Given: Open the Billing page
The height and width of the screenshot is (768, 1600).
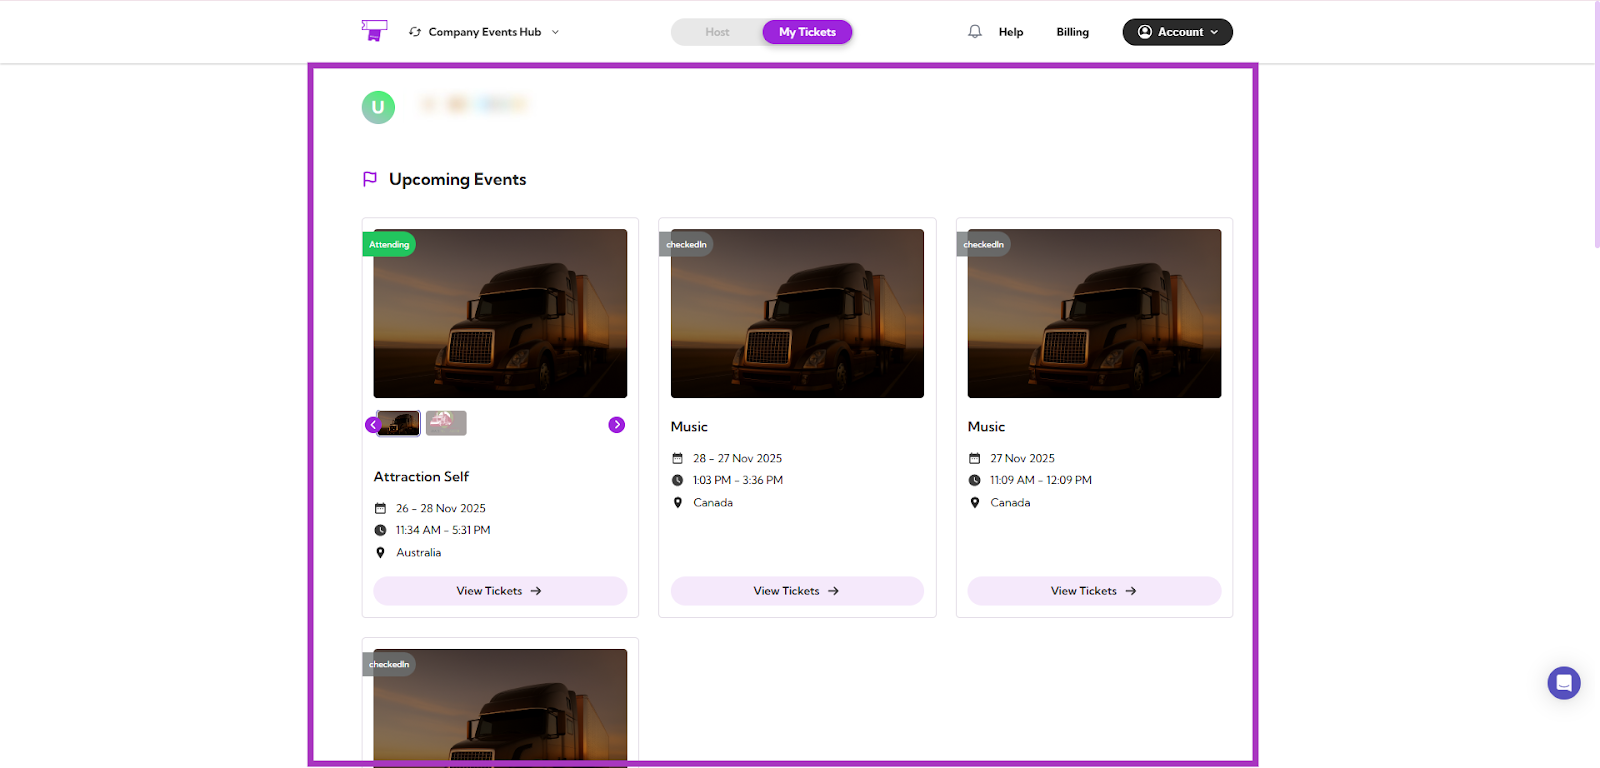Looking at the screenshot, I should click(1072, 32).
